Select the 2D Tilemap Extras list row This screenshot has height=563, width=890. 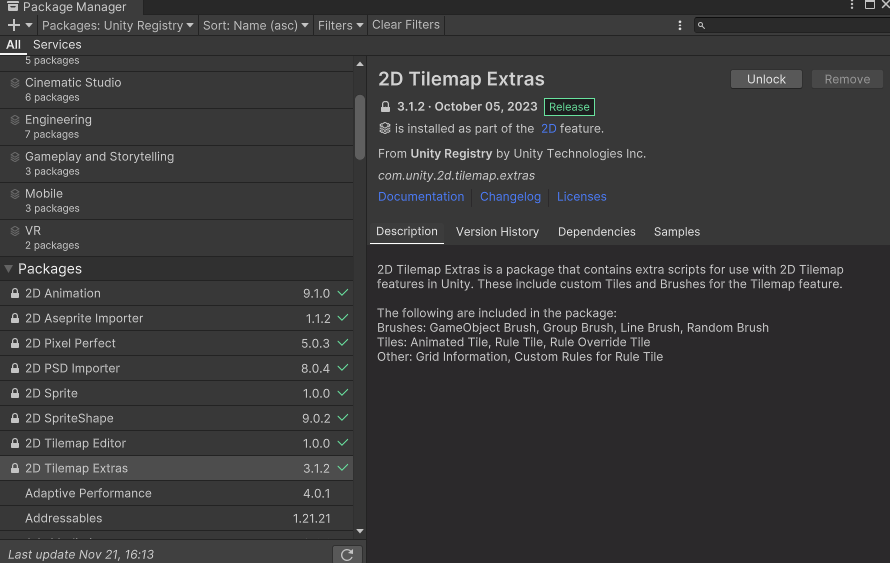177,468
